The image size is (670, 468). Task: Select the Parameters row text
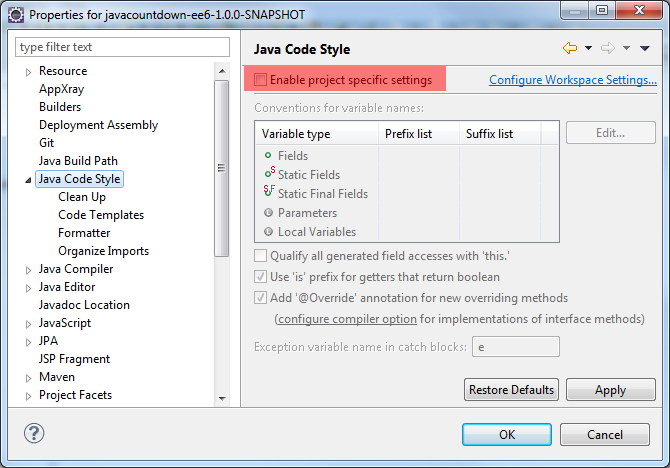(x=307, y=212)
